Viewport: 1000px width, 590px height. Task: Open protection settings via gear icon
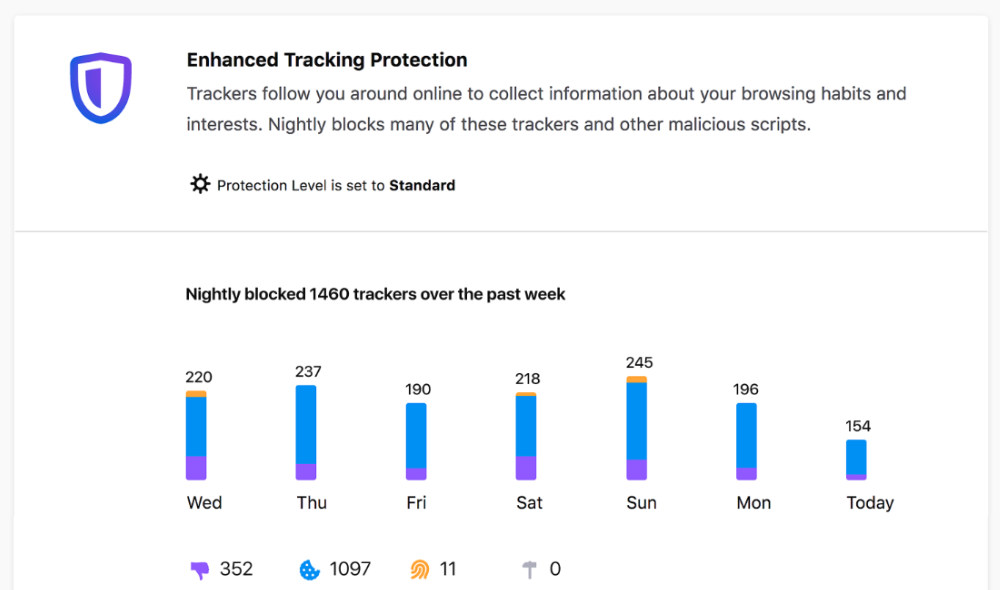coord(200,184)
